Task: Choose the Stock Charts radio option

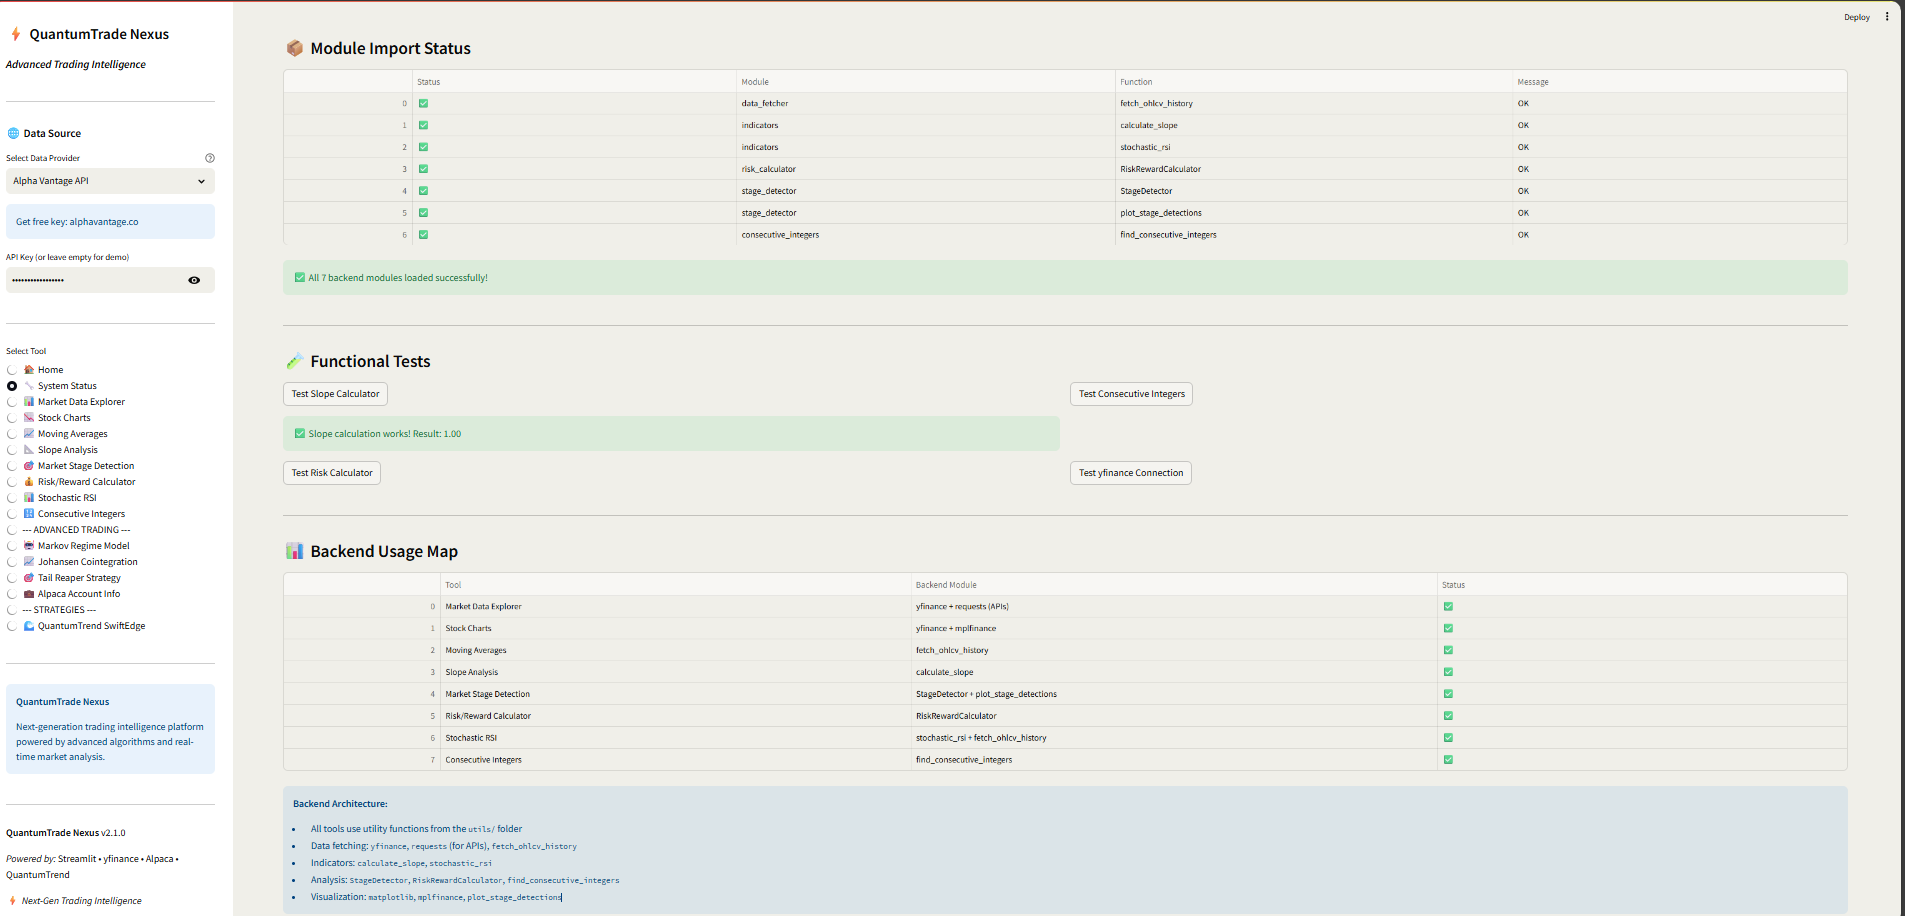Action: point(12,418)
